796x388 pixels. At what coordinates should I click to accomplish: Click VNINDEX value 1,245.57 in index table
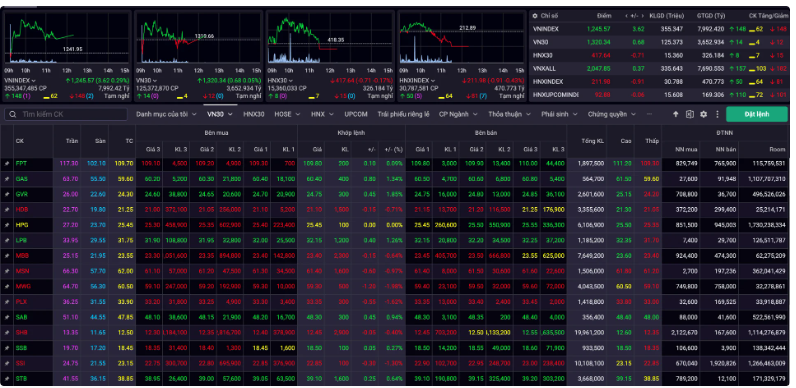tap(598, 29)
